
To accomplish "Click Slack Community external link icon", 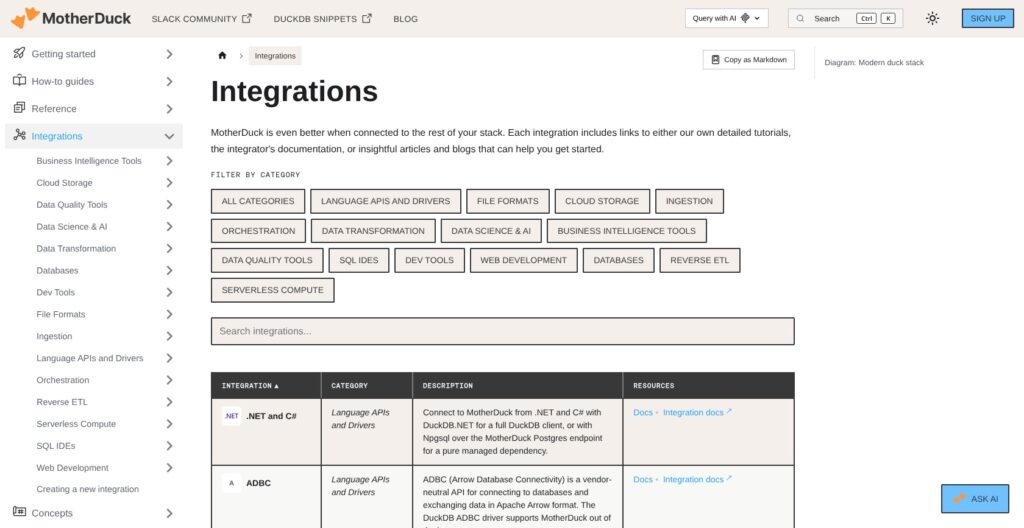I will 247,18.
